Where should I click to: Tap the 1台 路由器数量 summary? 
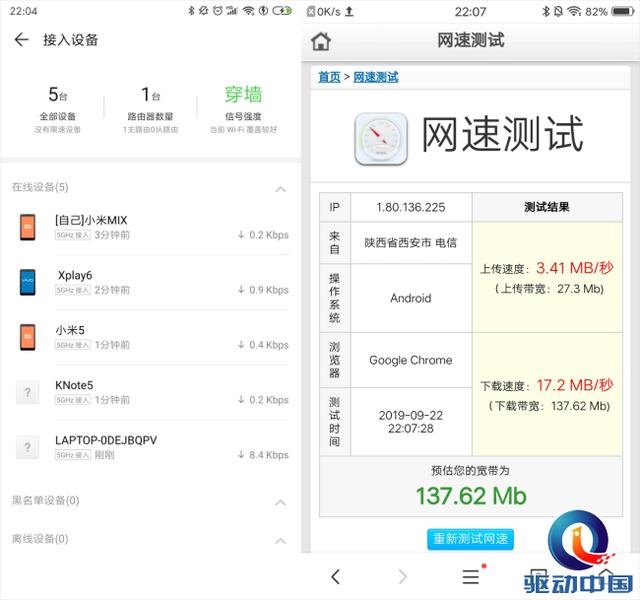coord(151,109)
